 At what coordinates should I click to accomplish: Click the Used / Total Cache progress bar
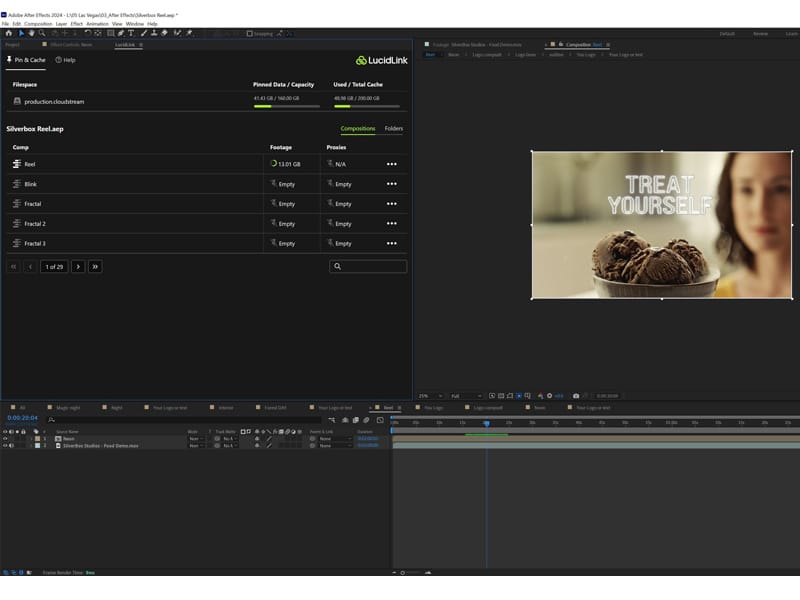(367, 106)
